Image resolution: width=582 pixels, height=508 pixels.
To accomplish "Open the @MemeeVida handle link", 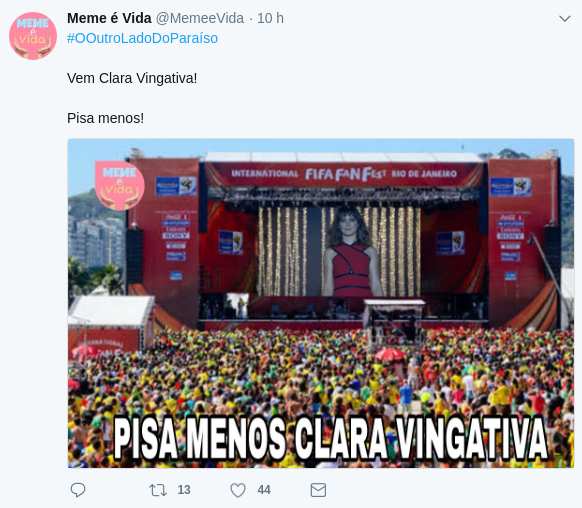I will (x=200, y=18).
